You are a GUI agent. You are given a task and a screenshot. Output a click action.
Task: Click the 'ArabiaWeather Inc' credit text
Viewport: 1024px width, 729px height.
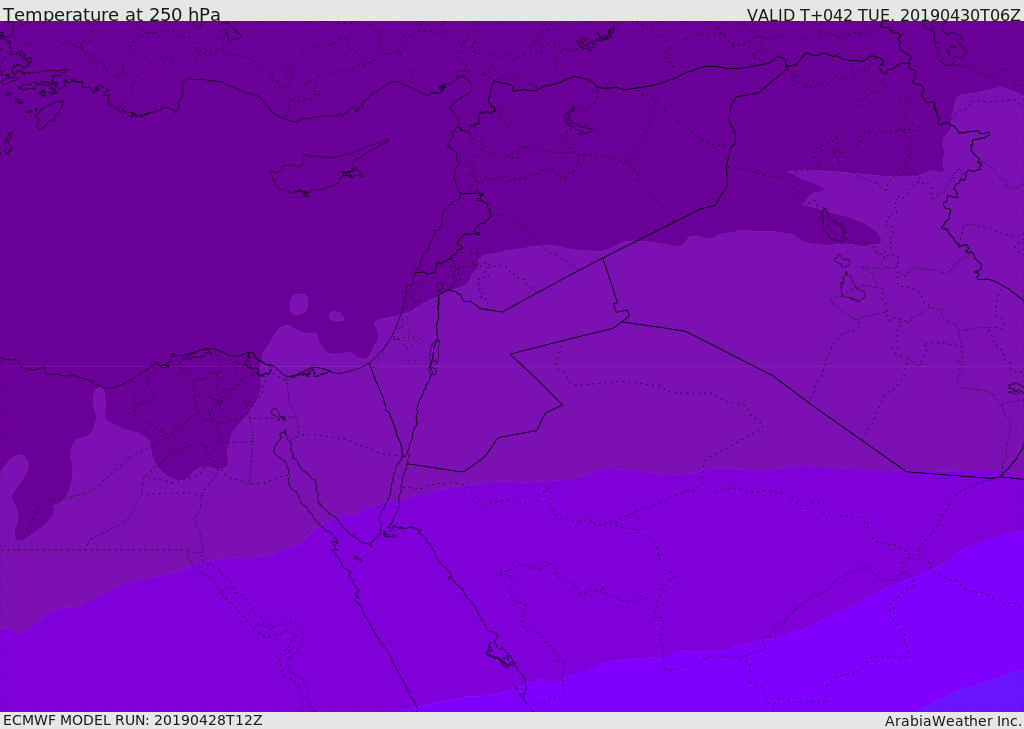[953, 721]
